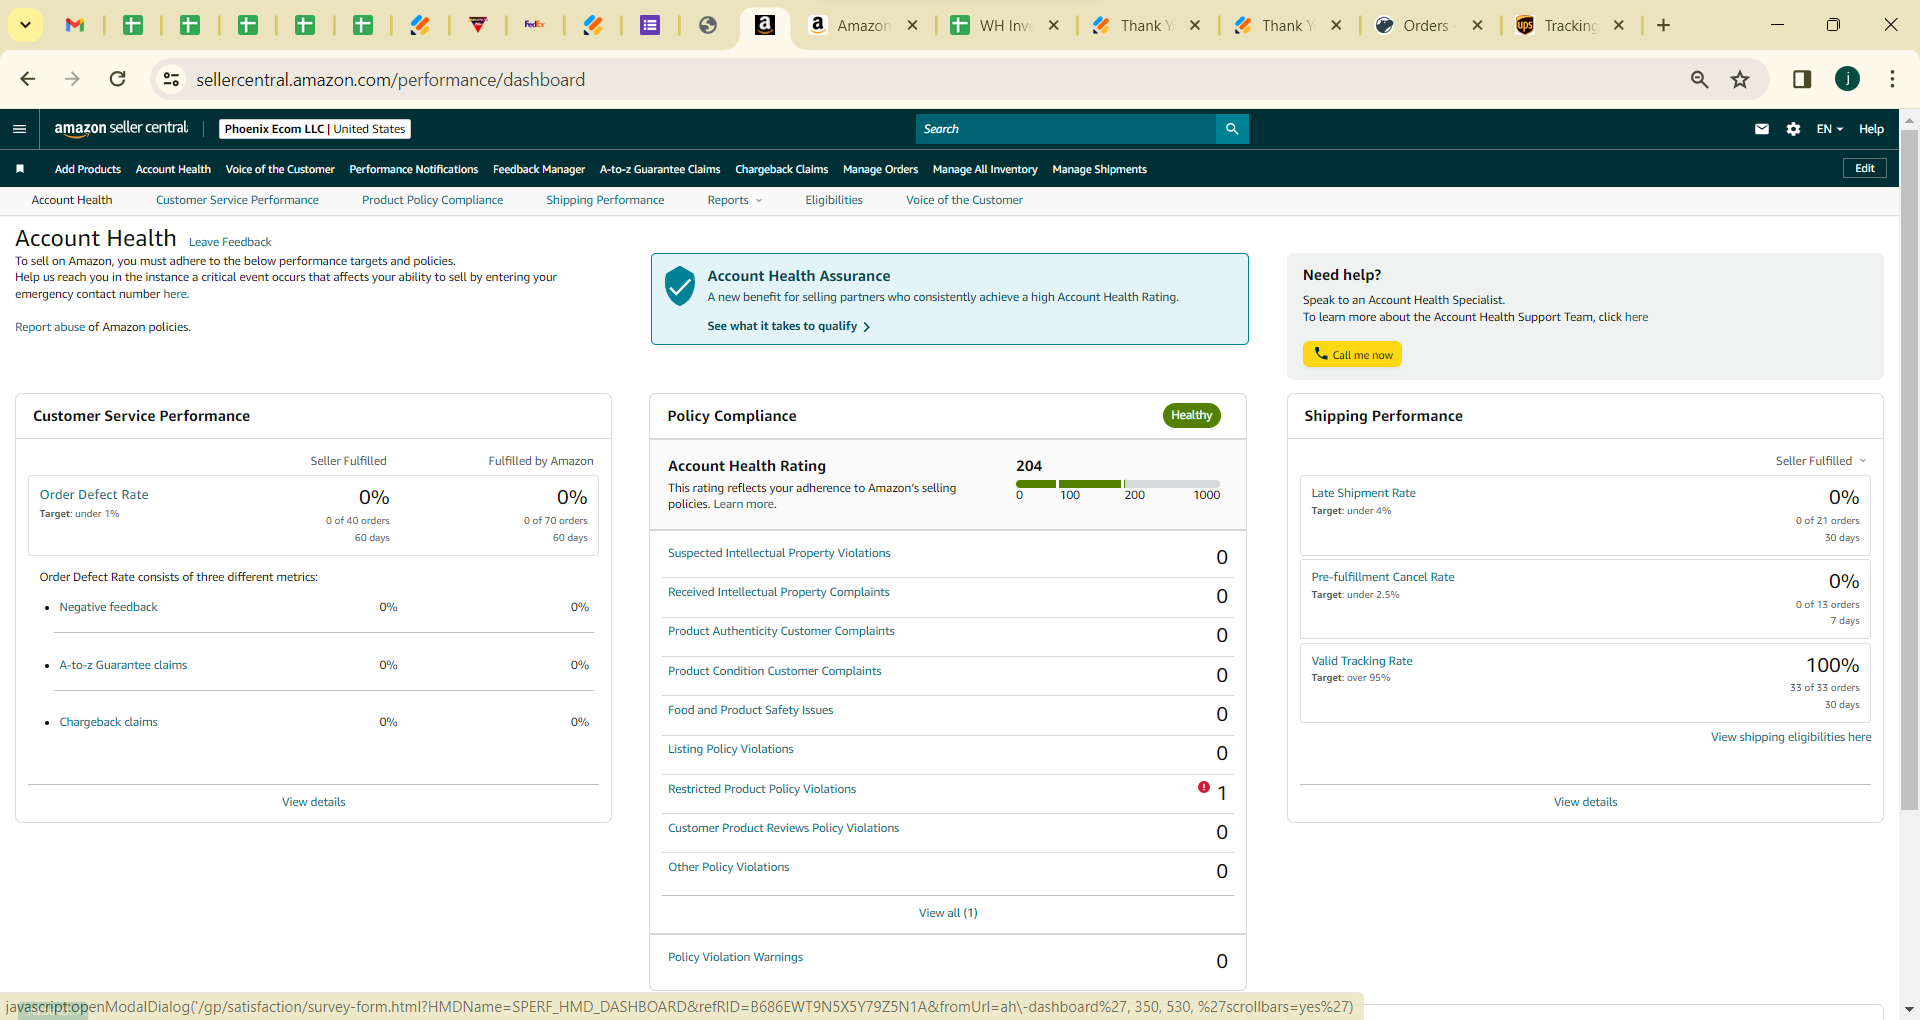1920x1020 pixels.
Task: Toggle the browser side panel icon
Action: (1802, 79)
